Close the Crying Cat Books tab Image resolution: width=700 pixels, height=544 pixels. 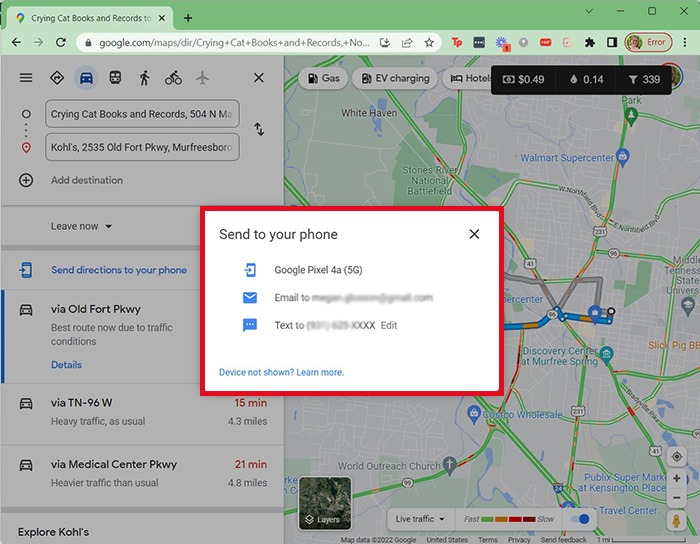[162, 18]
